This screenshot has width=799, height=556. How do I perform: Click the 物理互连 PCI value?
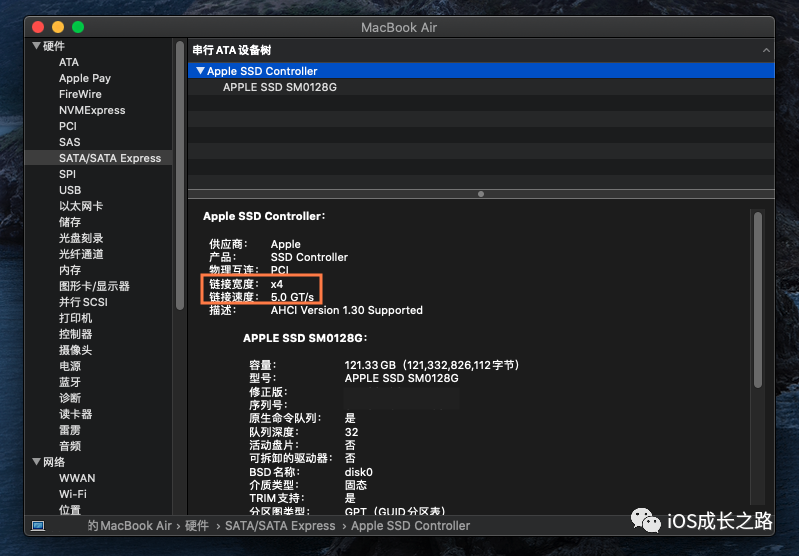[x=280, y=270]
